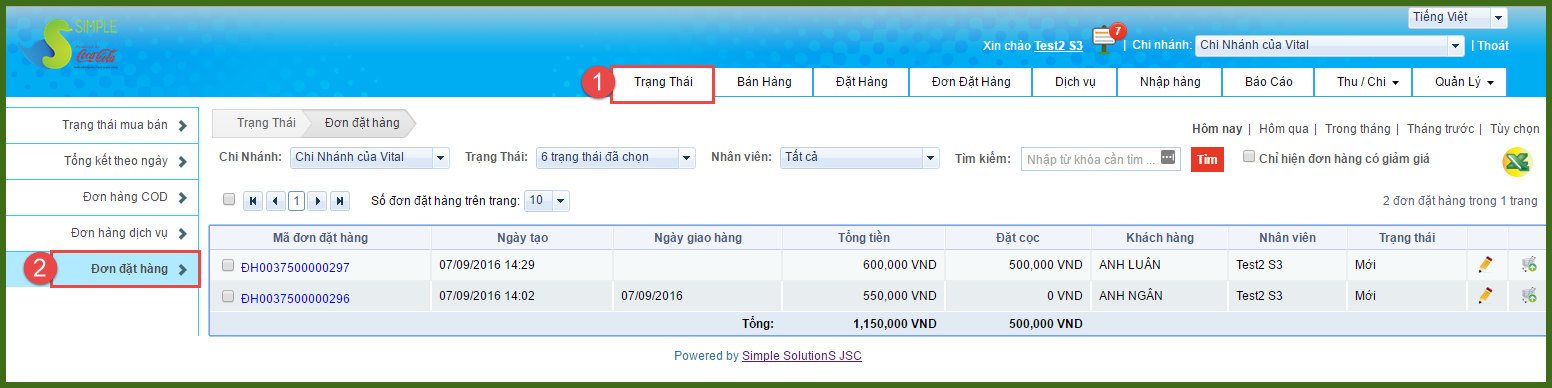Viewport: 1552px width, 388px height.
Task: Click arrow beside Đơn hàng COD
Action: click(182, 197)
